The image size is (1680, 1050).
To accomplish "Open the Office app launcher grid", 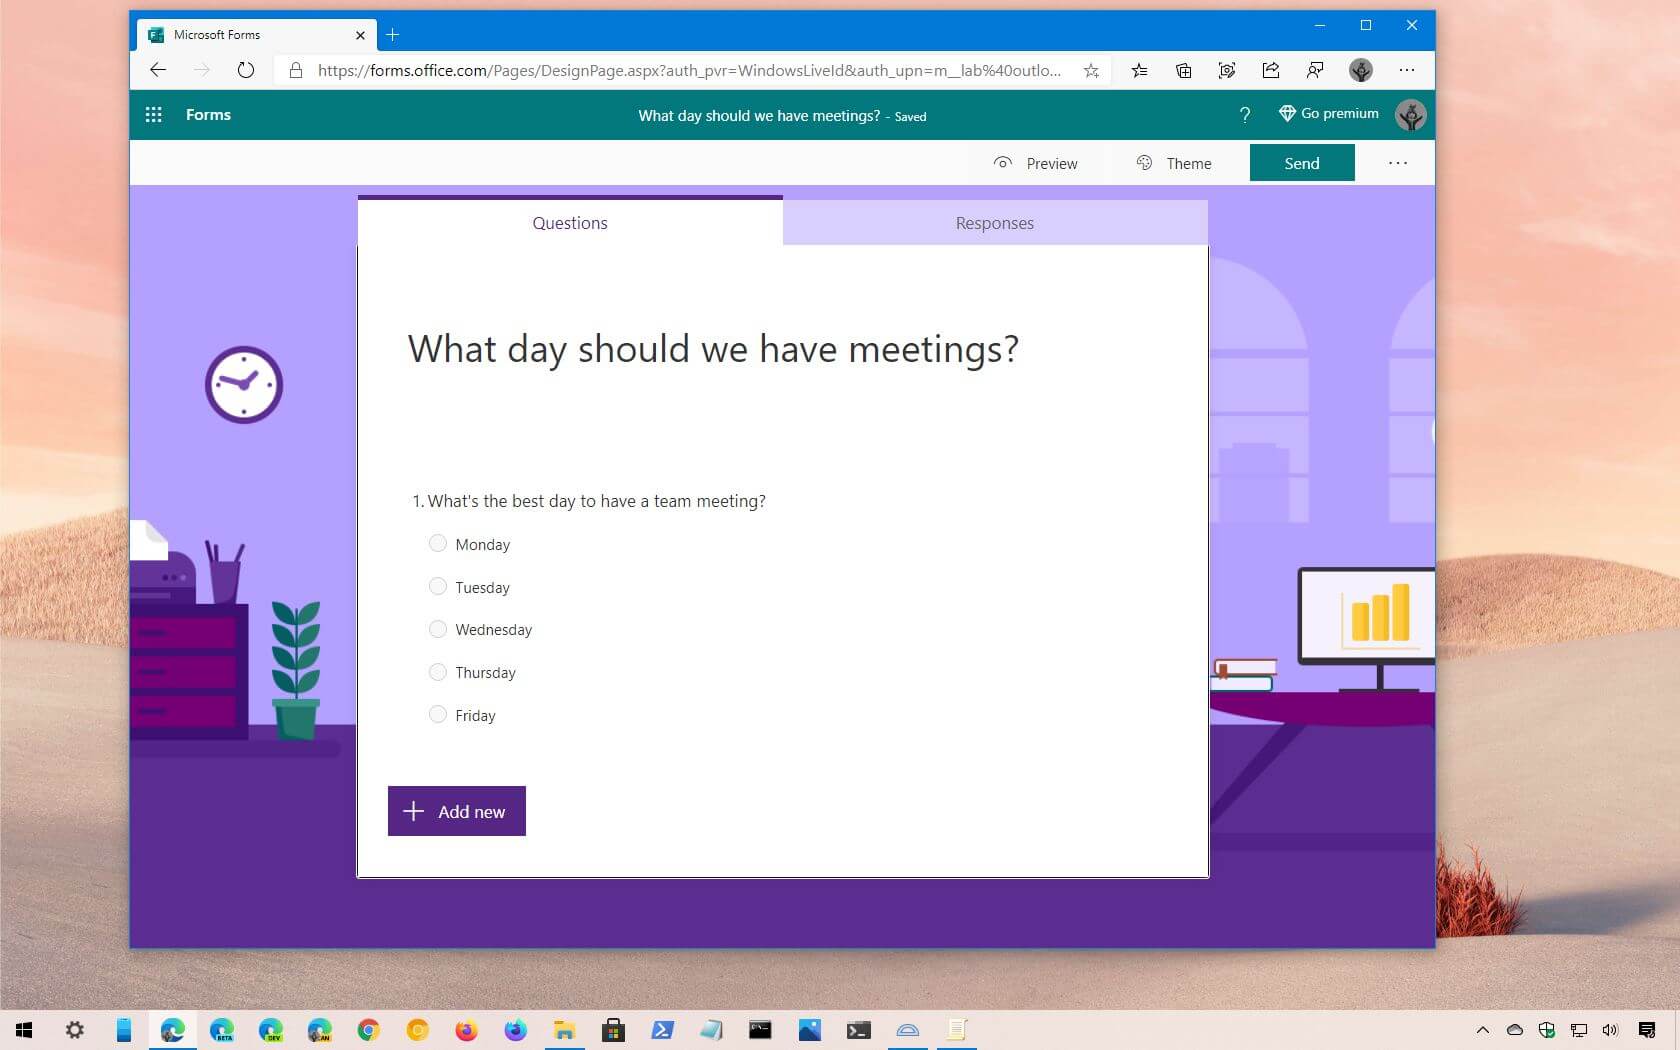I will [153, 114].
